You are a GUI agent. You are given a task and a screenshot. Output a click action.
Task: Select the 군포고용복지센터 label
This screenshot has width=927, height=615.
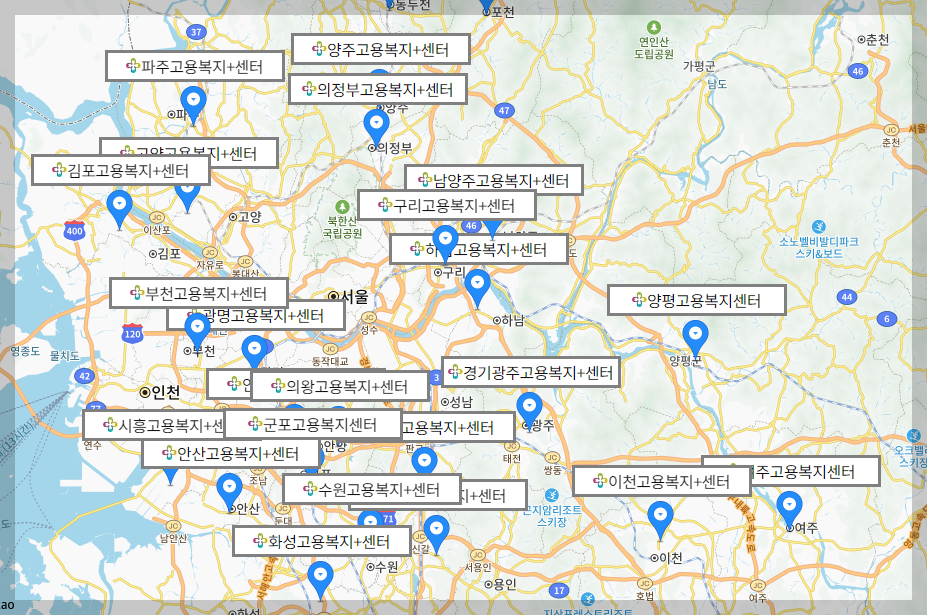(313, 424)
